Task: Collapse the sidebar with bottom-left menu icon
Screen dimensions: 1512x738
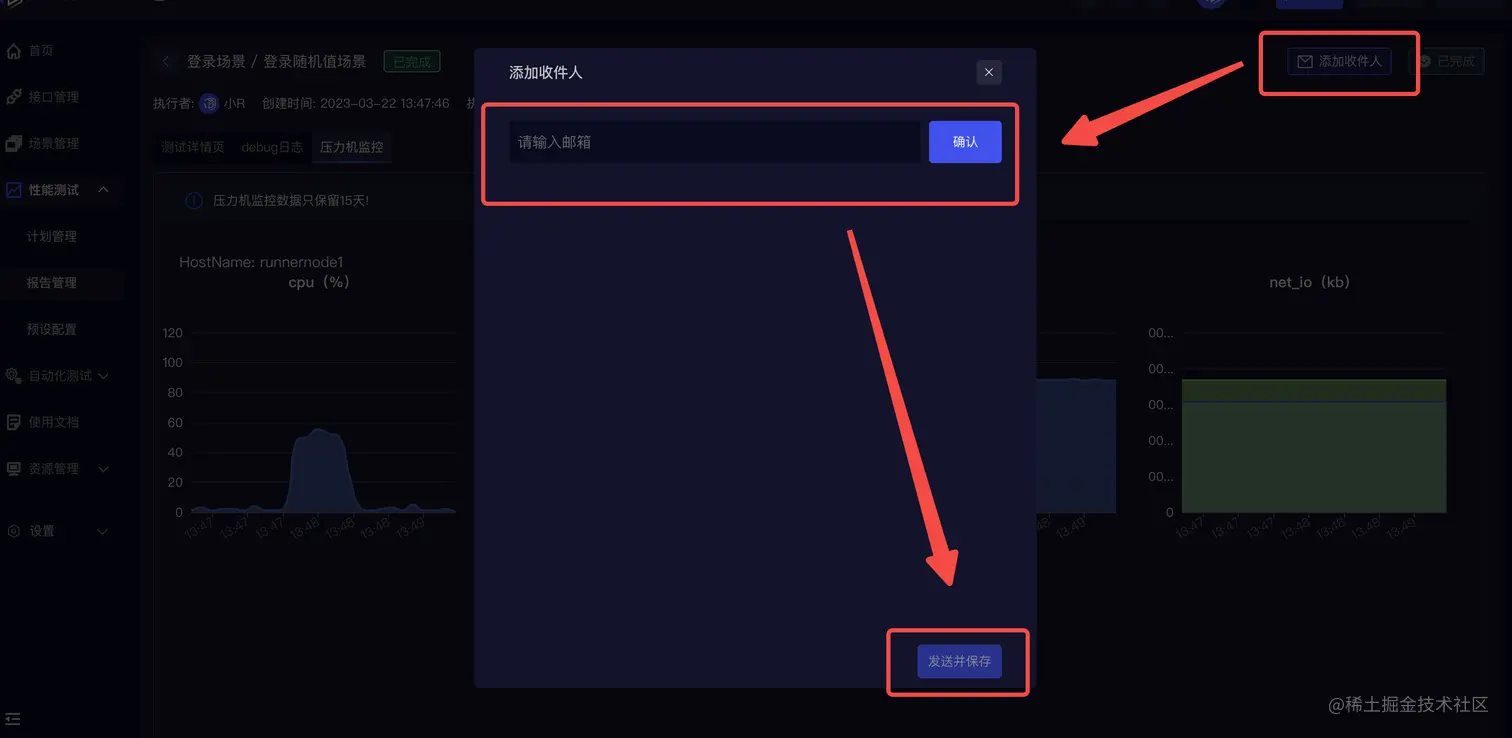Action: (13, 719)
